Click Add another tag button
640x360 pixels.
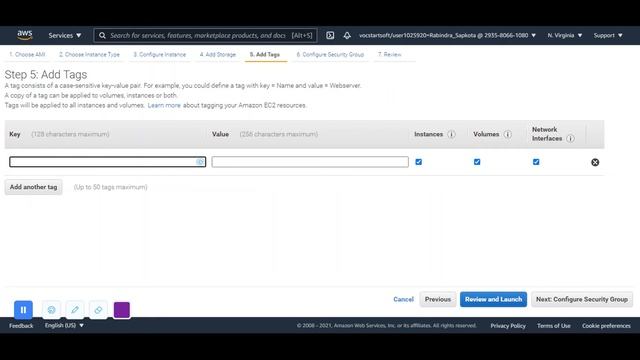(33, 187)
